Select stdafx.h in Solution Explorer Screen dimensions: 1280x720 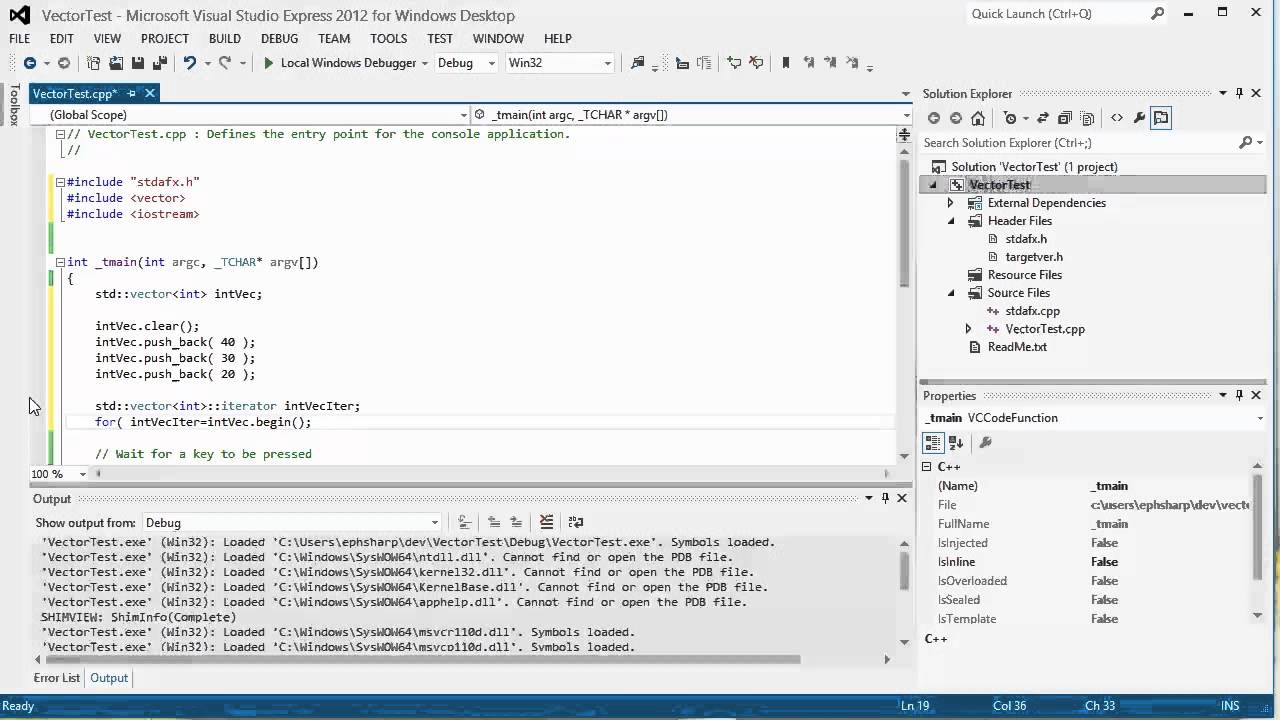[1026, 239]
